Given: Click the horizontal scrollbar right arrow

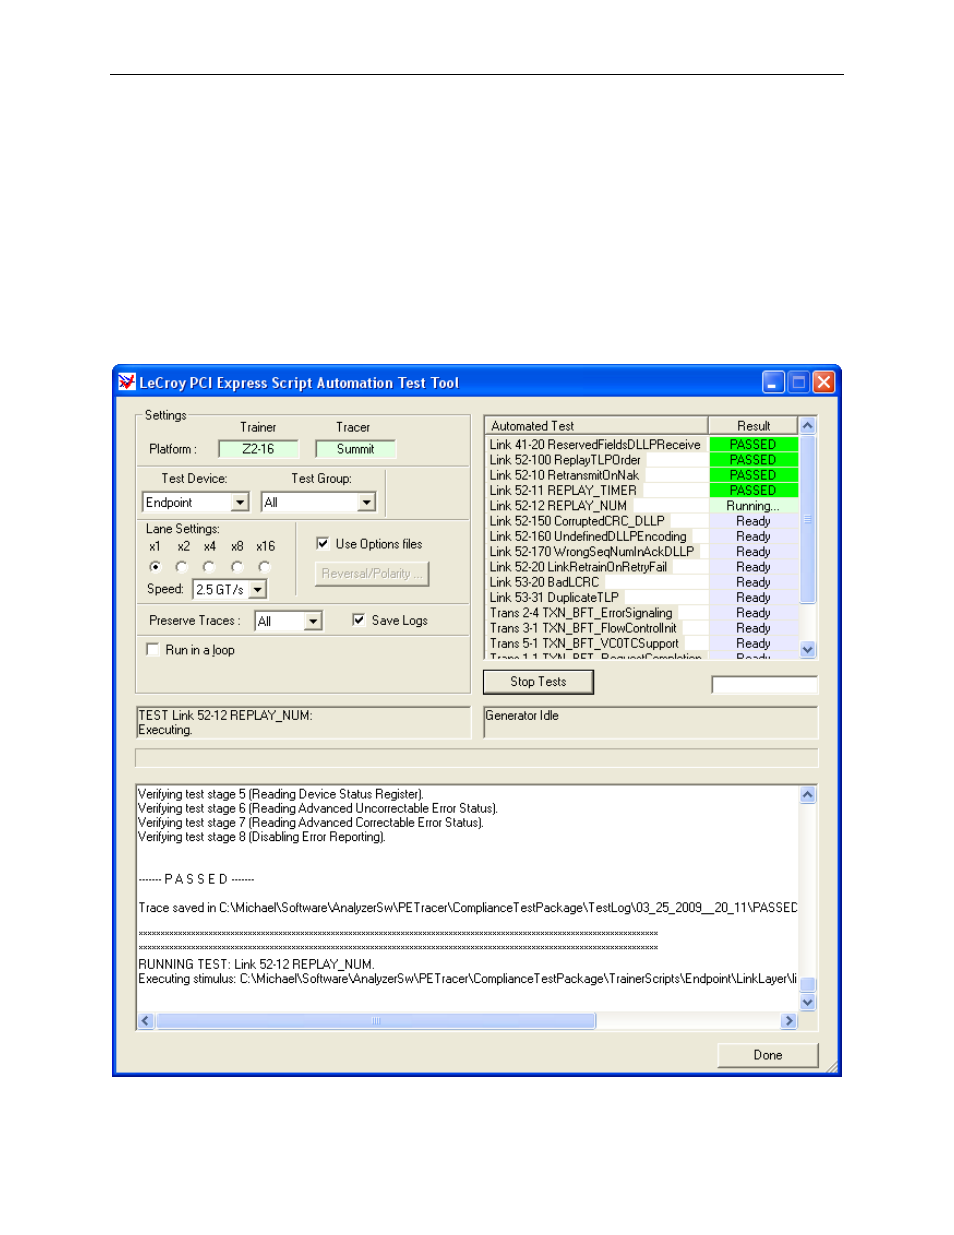Looking at the screenshot, I should click(788, 1021).
